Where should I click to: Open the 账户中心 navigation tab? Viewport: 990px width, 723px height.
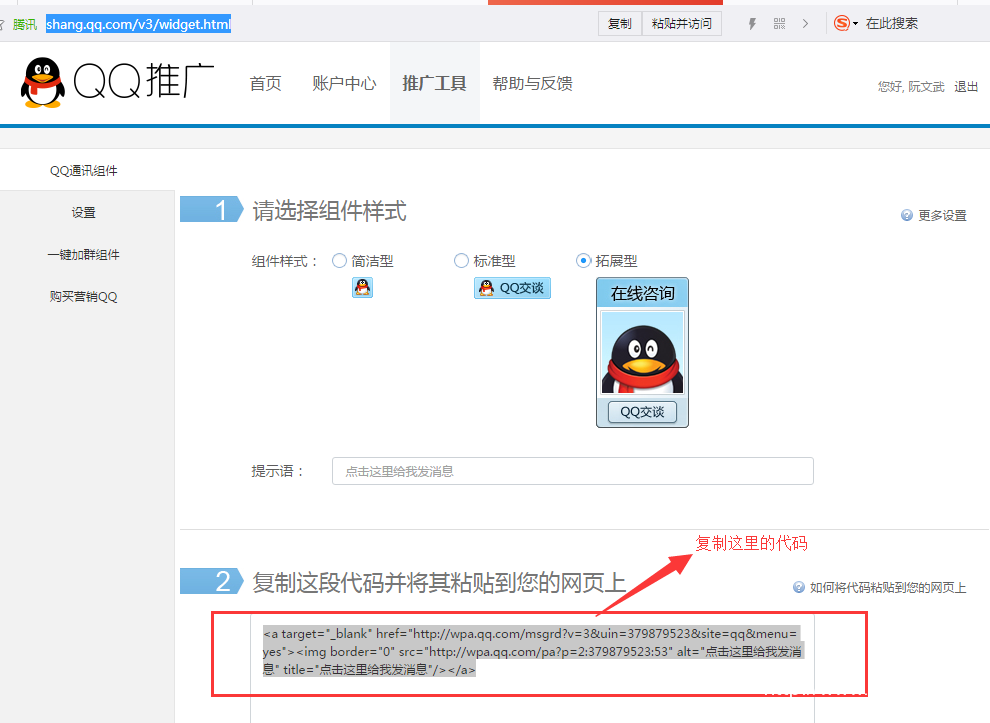344,83
